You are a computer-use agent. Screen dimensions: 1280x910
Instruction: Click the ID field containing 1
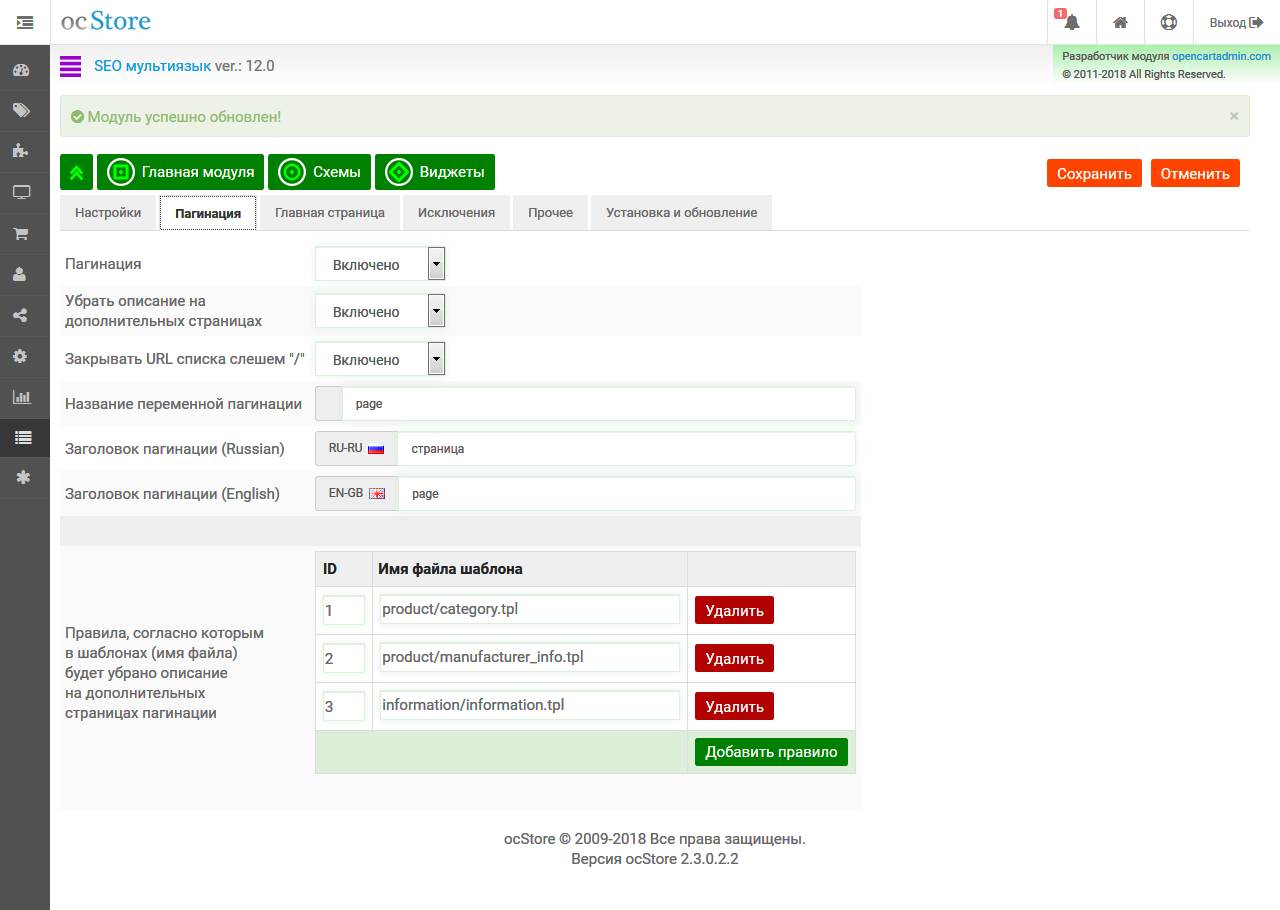[x=343, y=610]
